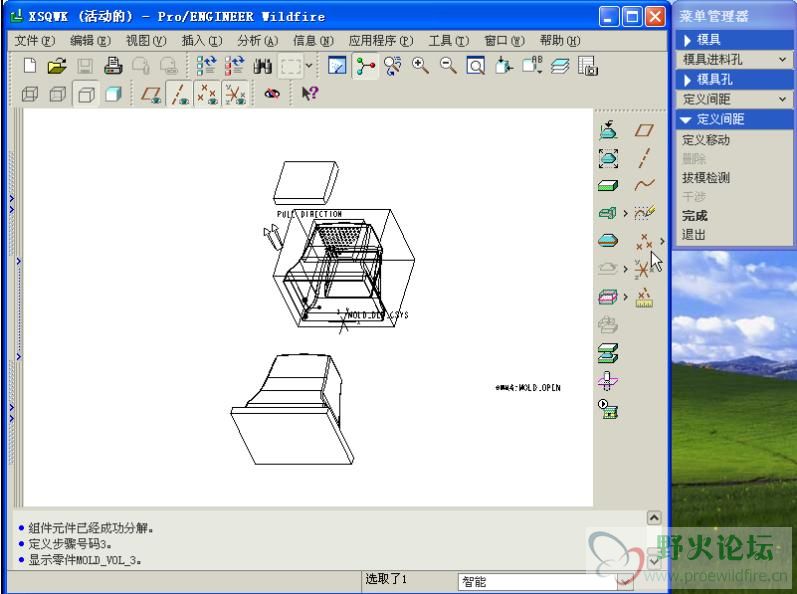Click the mold opening tool icon

point(608,353)
